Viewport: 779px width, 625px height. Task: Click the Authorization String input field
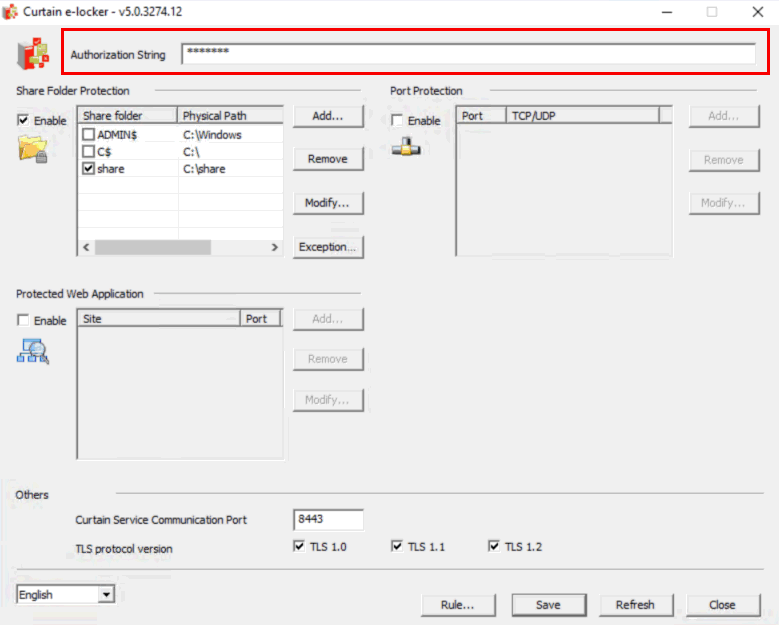pos(468,54)
